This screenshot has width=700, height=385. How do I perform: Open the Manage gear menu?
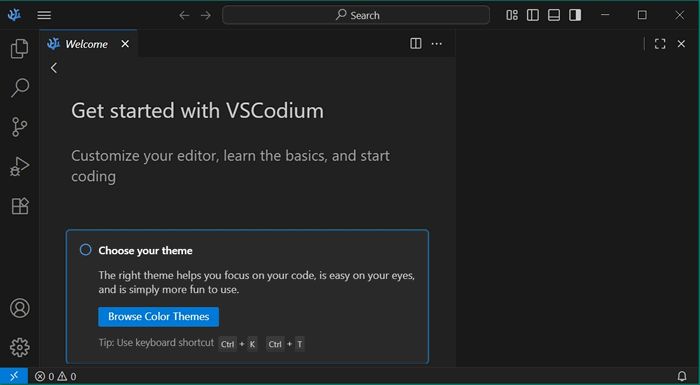[x=20, y=347]
